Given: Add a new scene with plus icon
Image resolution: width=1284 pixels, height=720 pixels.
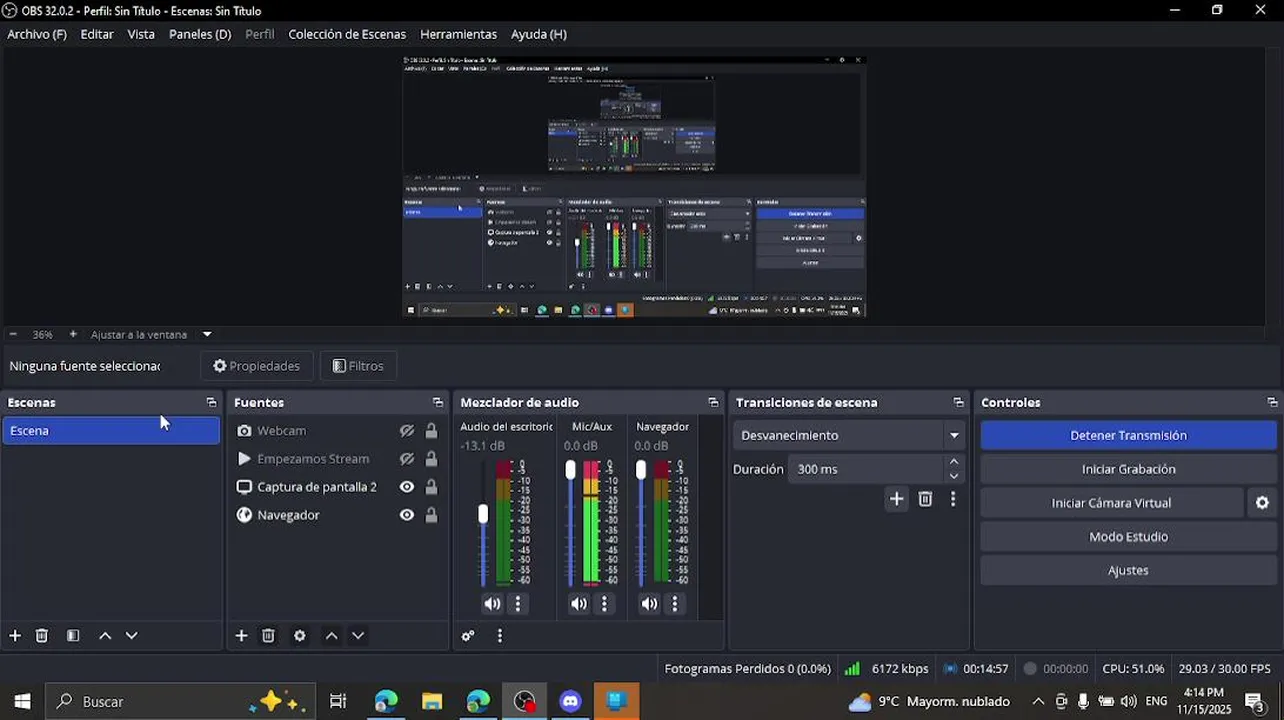Looking at the screenshot, I should 15,636.
